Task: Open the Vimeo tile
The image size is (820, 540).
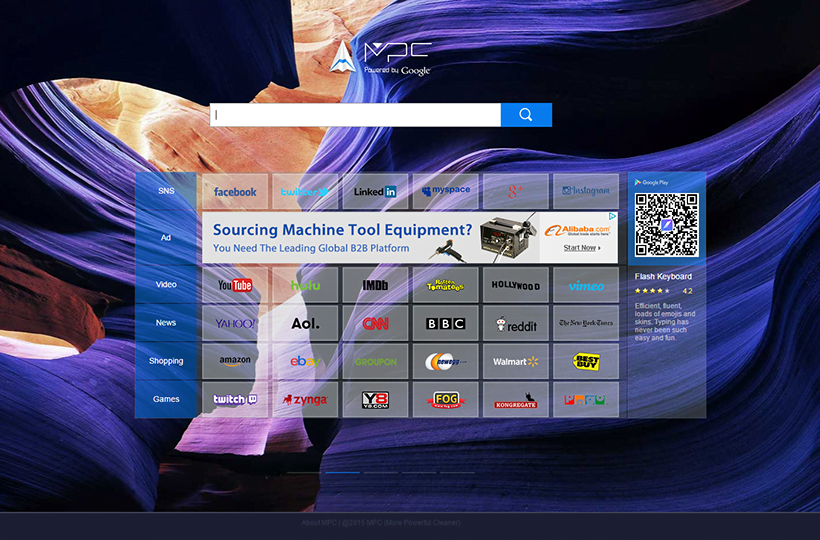Action: pyautogui.click(x=586, y=285)
